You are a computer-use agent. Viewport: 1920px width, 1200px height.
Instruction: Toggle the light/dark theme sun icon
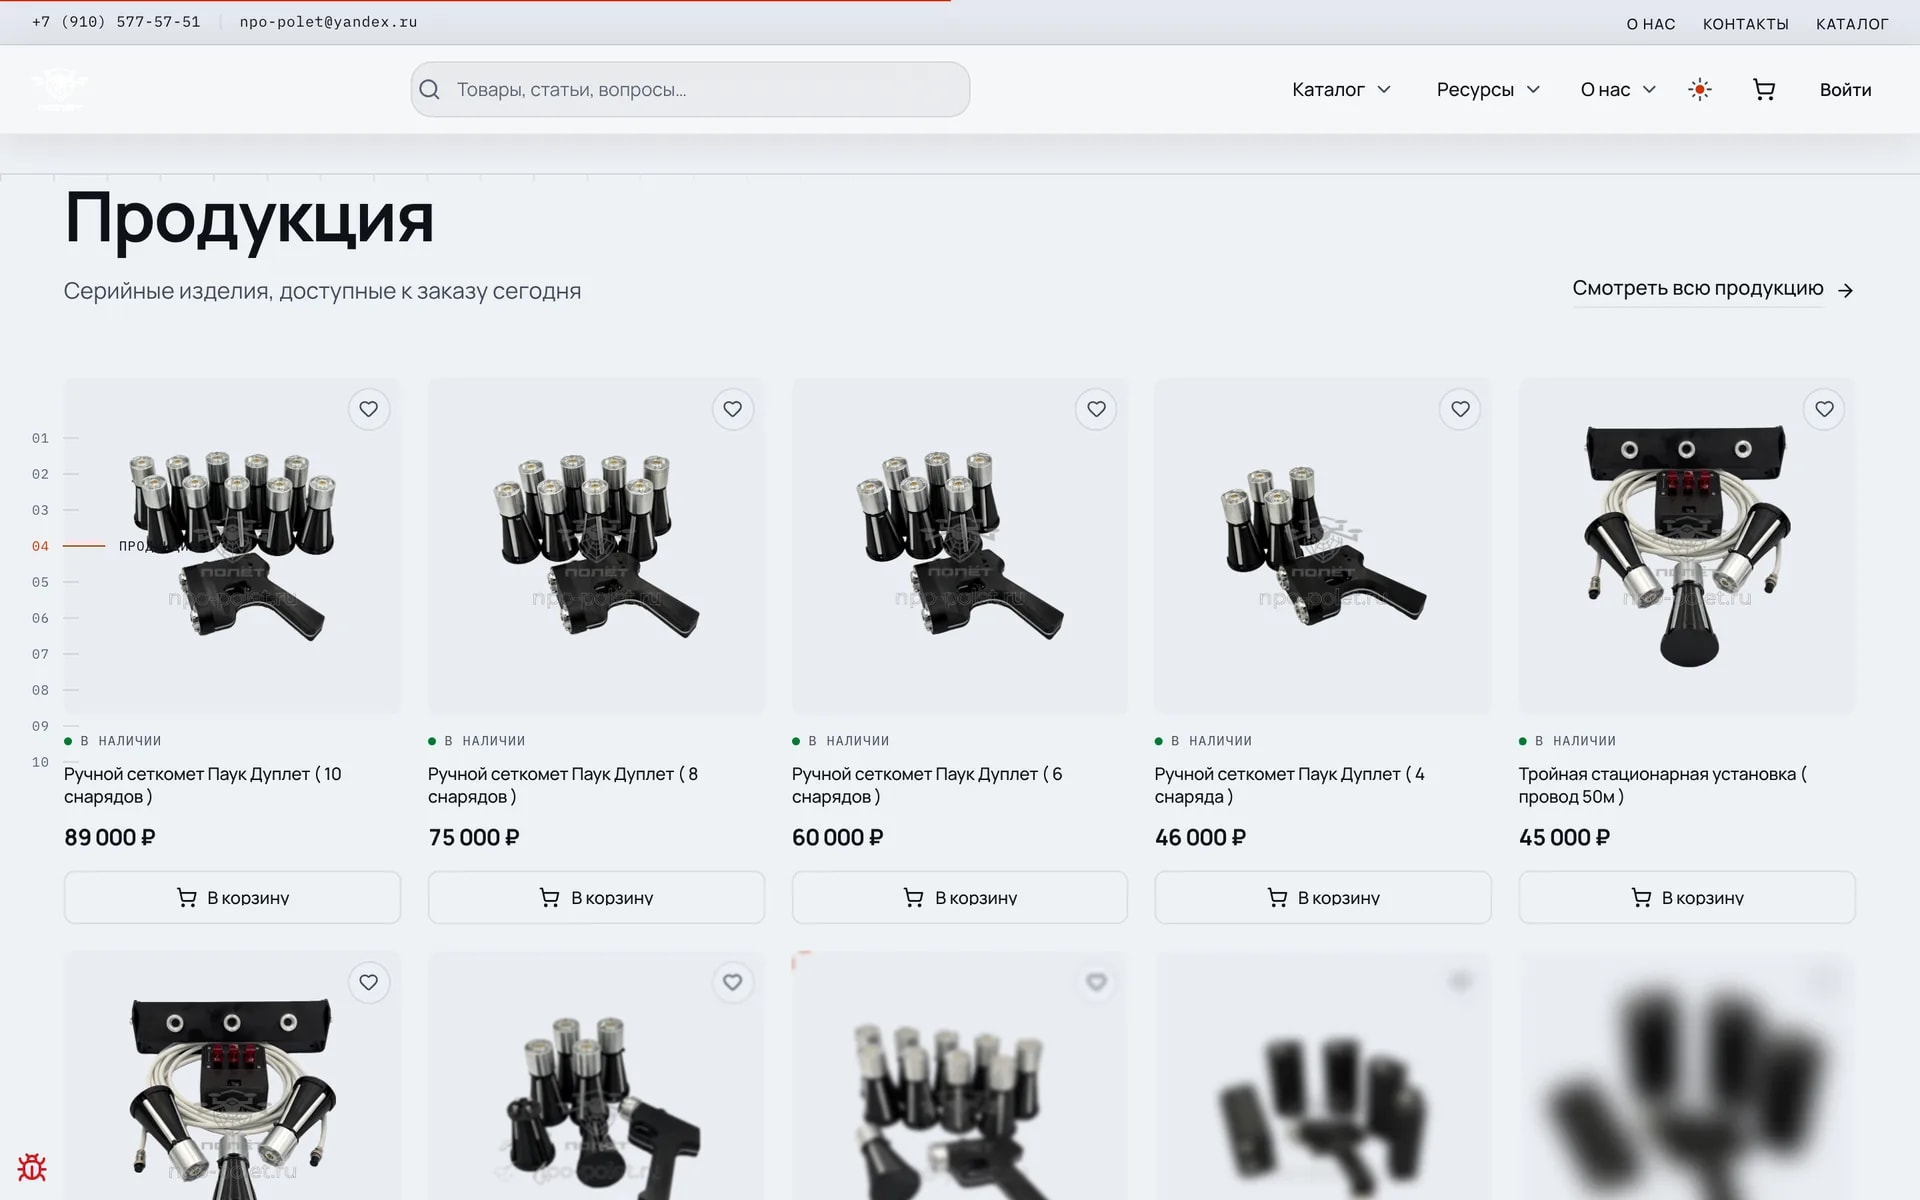pyautogui.click(x=1700, y=90)
